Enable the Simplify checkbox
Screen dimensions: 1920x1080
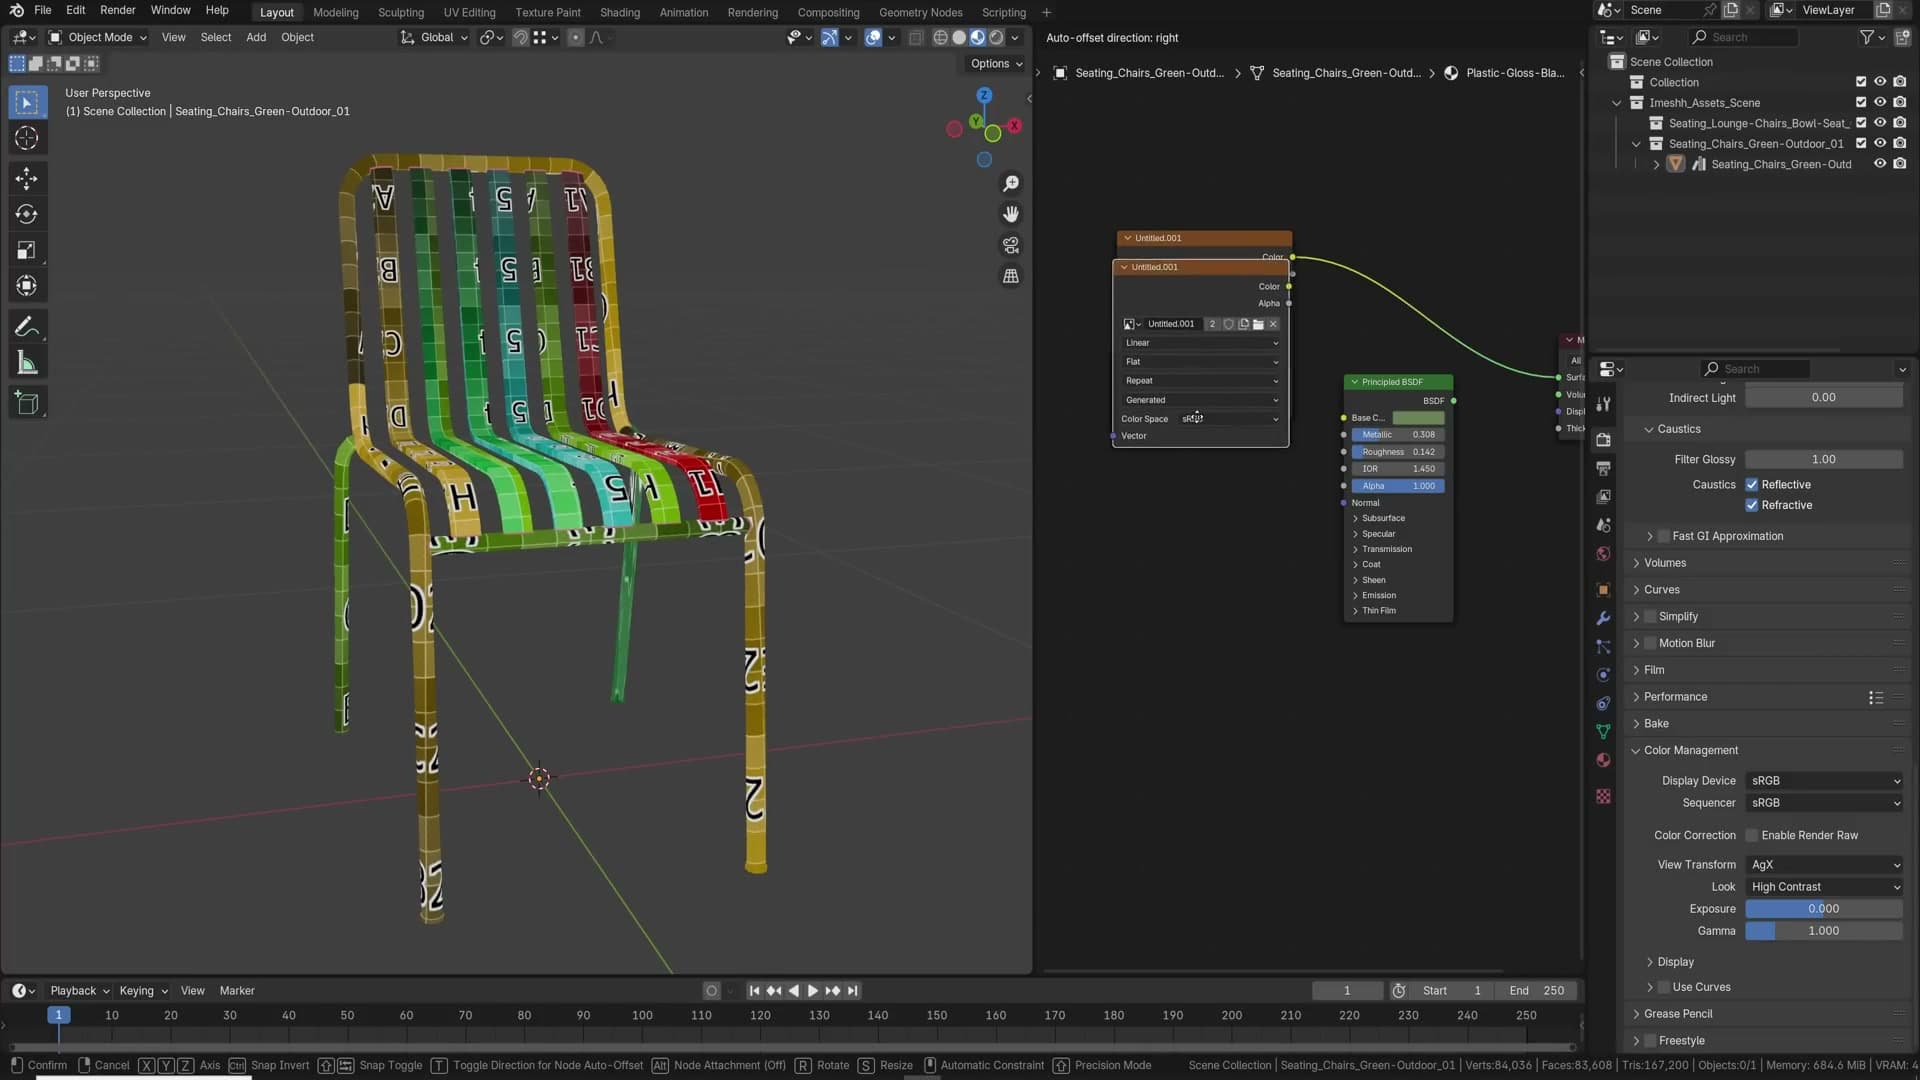pyautogui.click(x=1650, y=617)
